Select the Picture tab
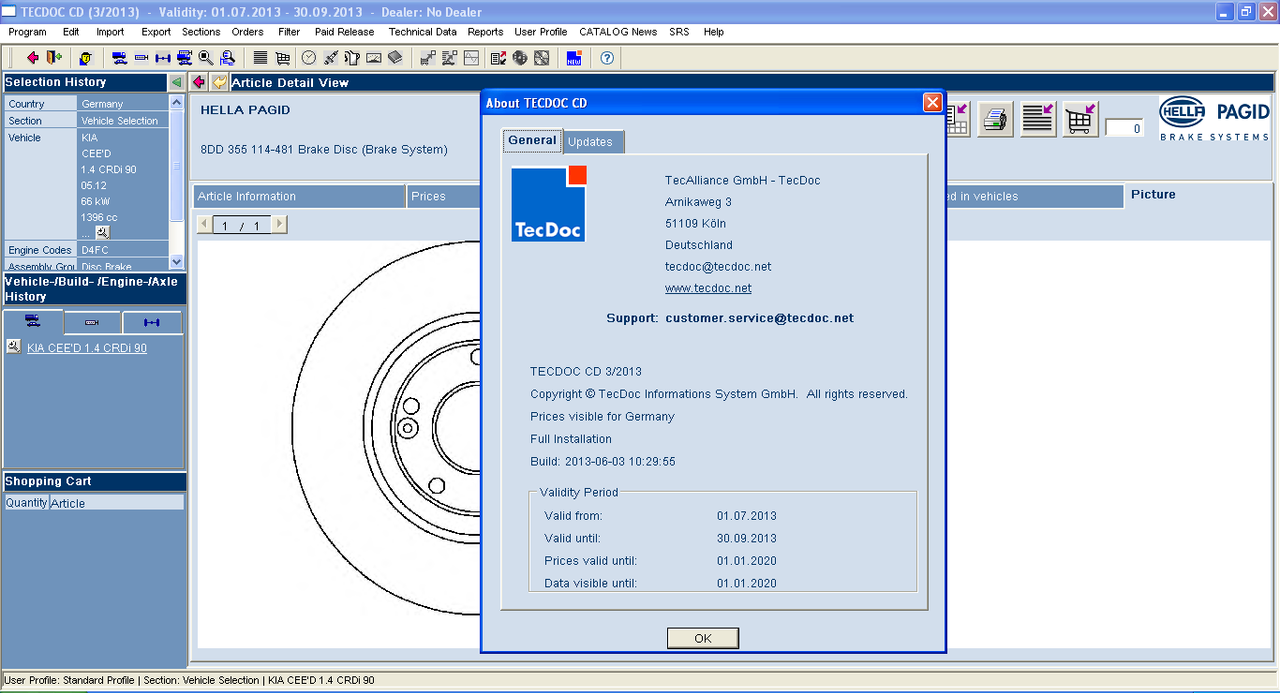The width and height of the screenshot is (1280, 693). click(x=1153, y=195)
